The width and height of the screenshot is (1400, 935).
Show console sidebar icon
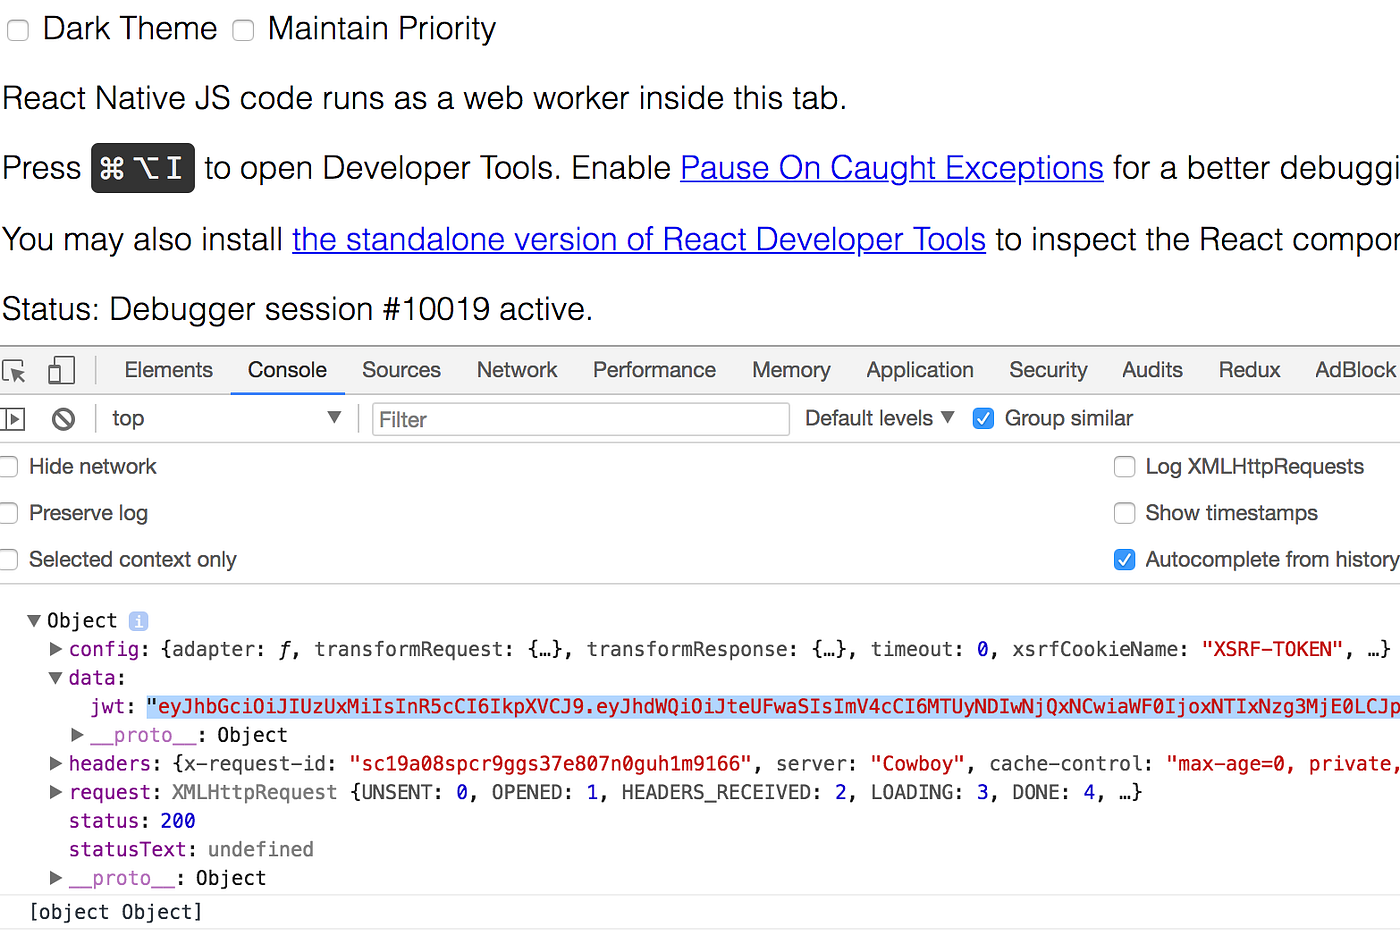pyautogui.click(x=13, y=419)
